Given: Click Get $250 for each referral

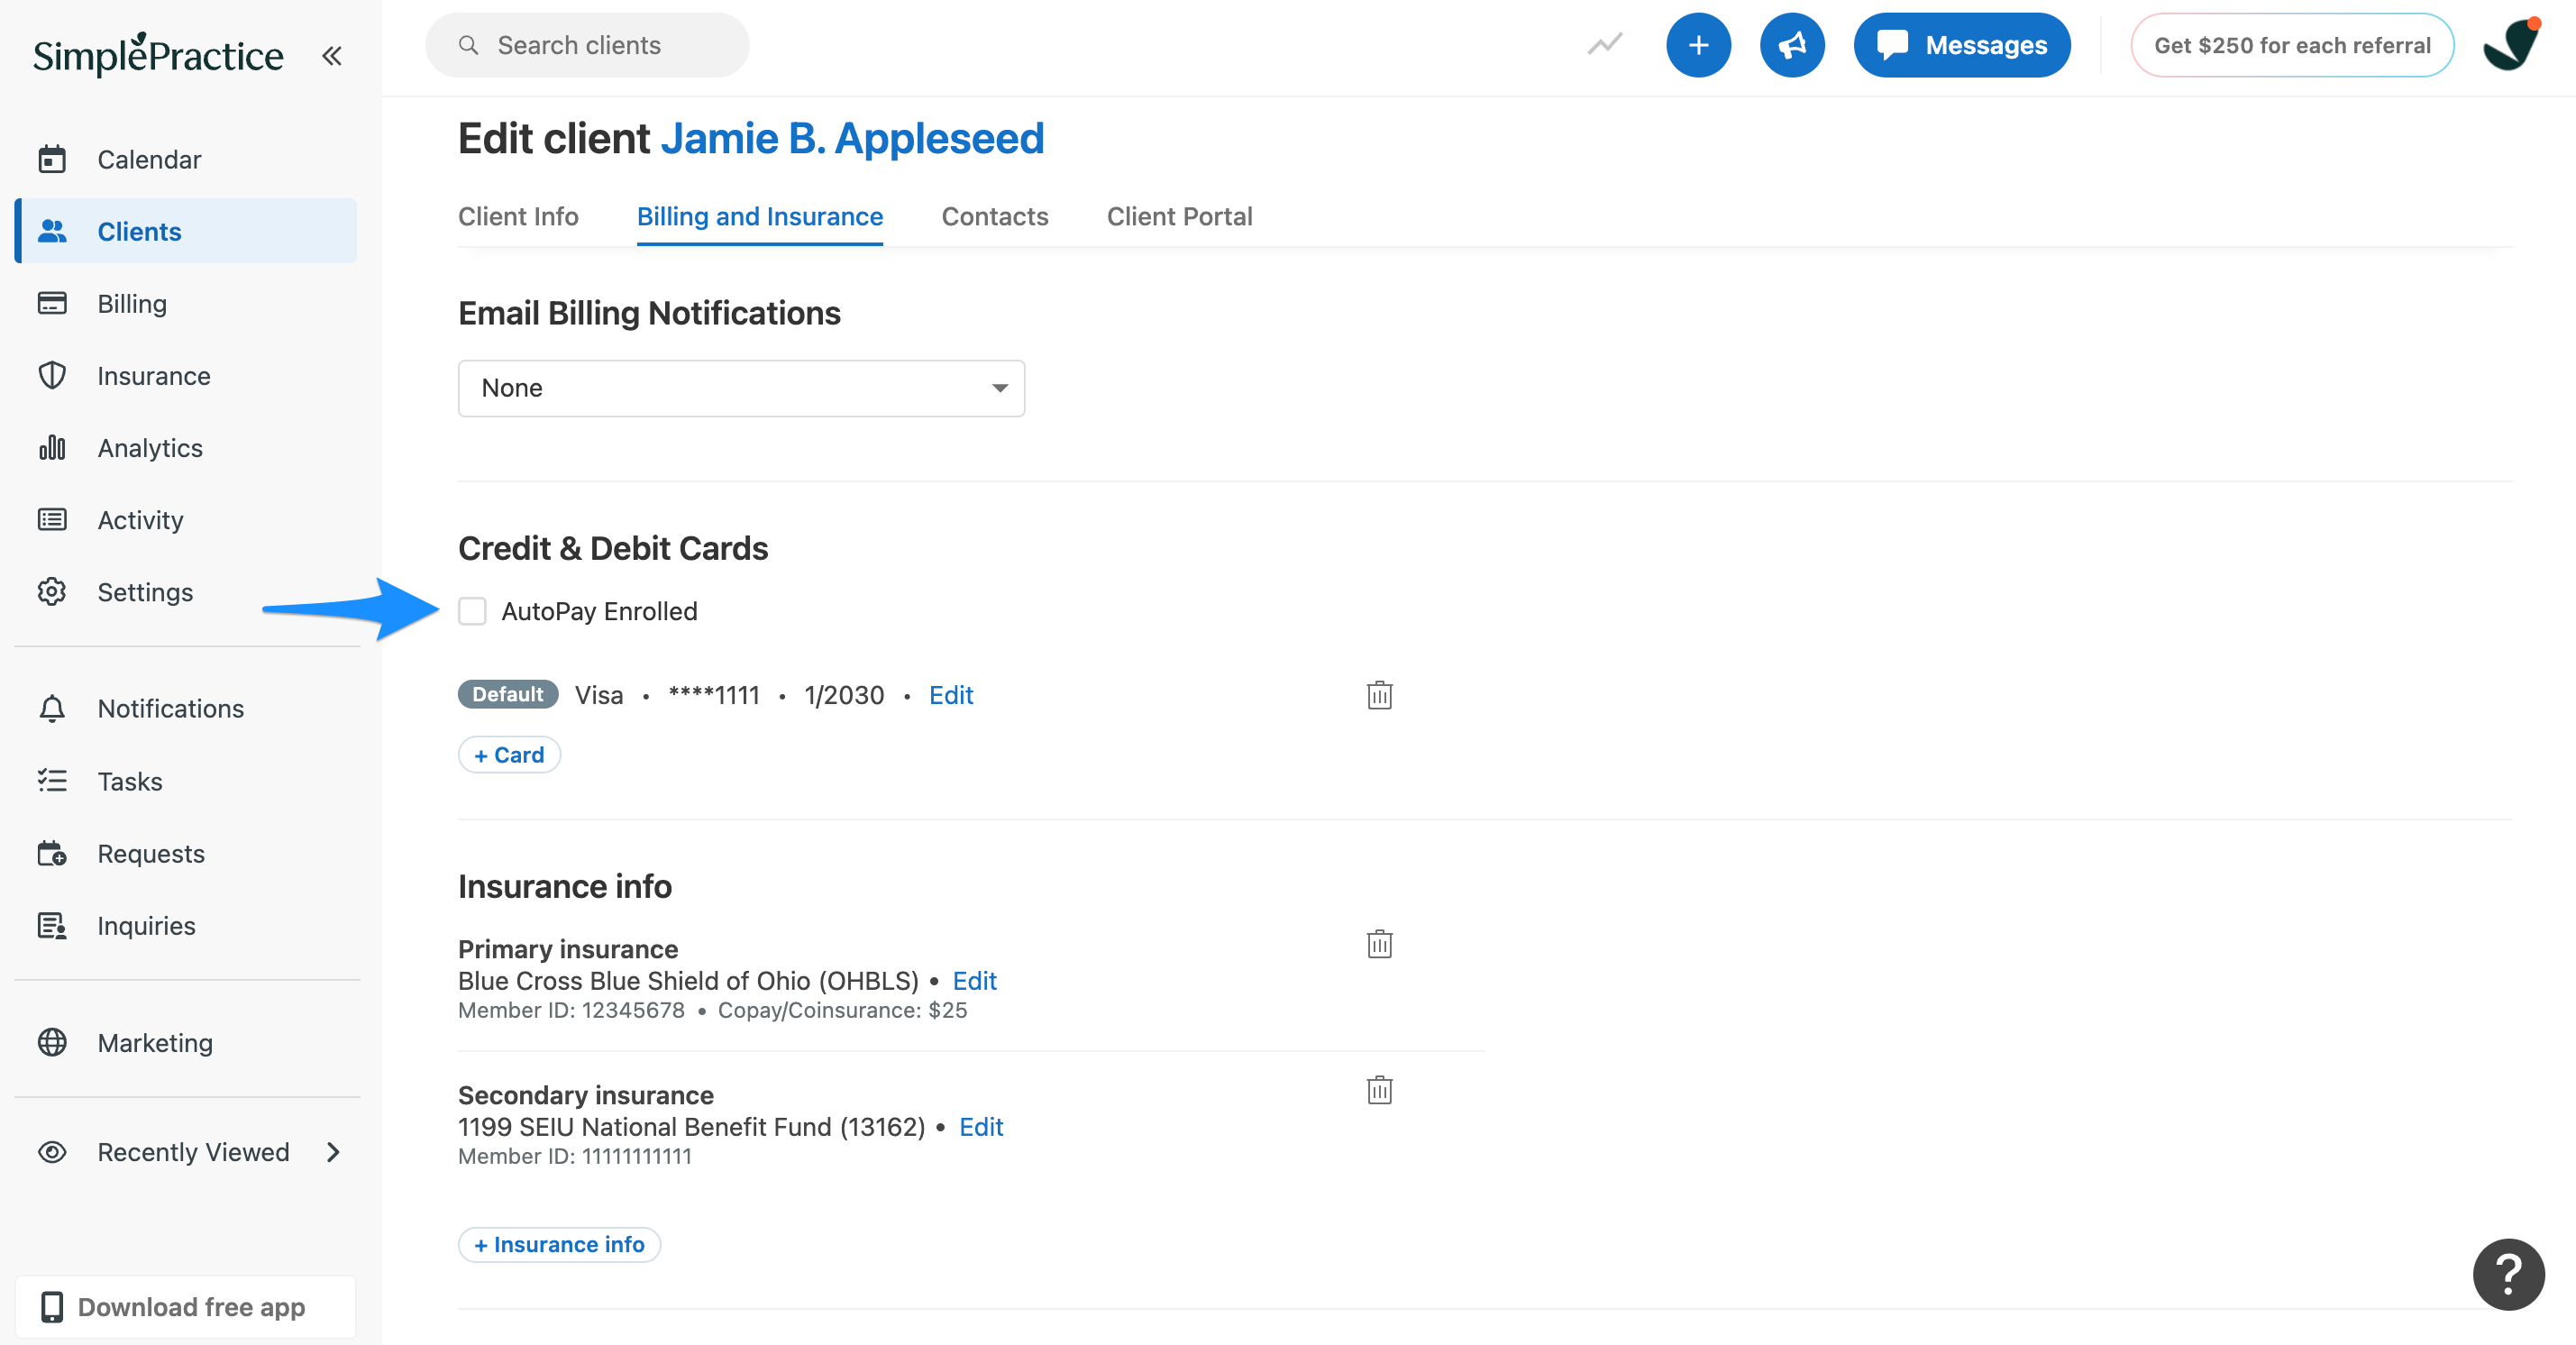Looking at the screenshot, I should pos(2292,45).
